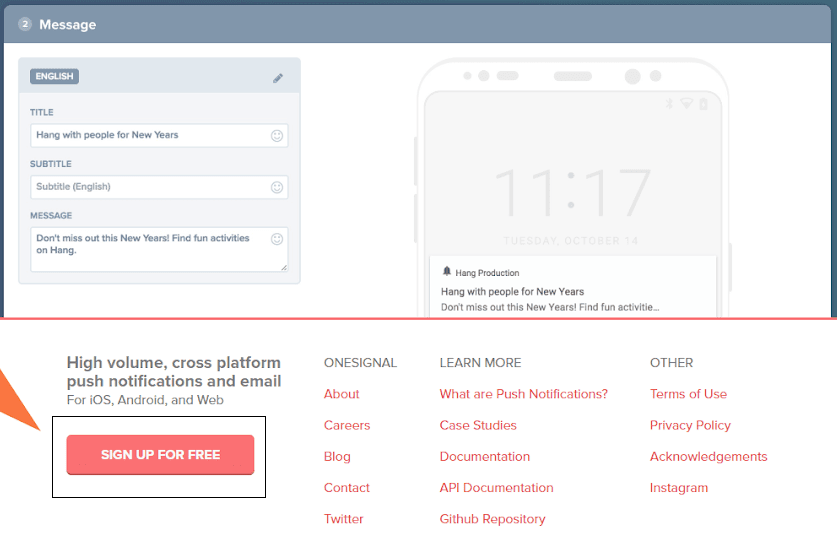The image size is (837, 536).
Task: Click the MESSAGE field label
Action: (51, 216)
